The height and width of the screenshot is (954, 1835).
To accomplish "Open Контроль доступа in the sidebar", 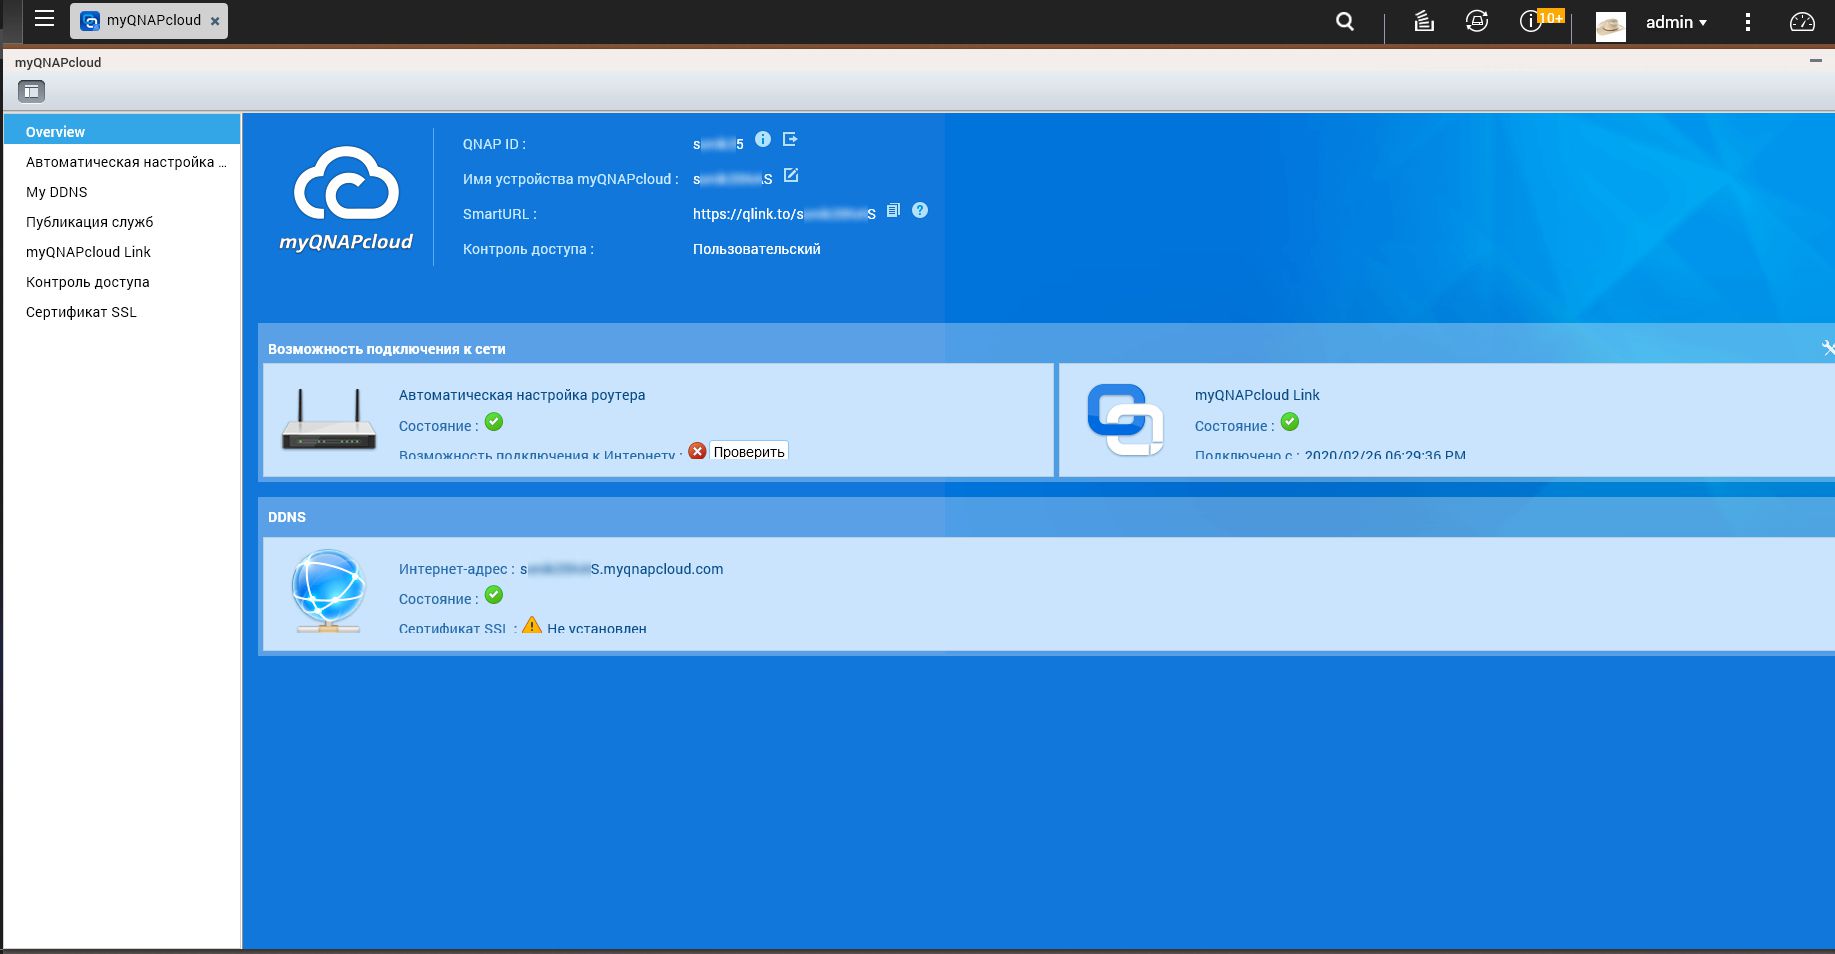I will (122, 282).
